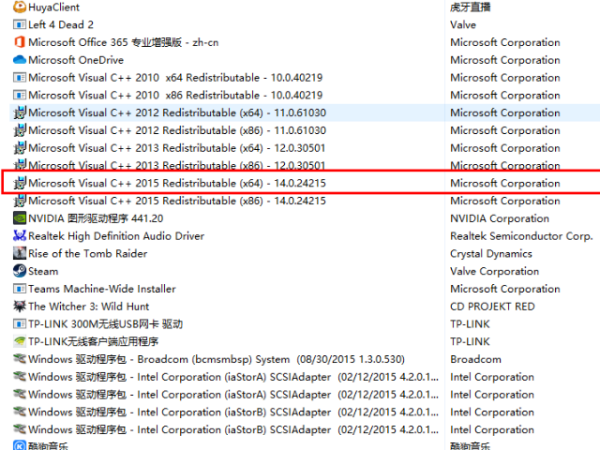Click Crystal Dynamics publisher cell
The height and width of the screenshot is (450, 600).
pyautogui.click(x=491, y=254)
